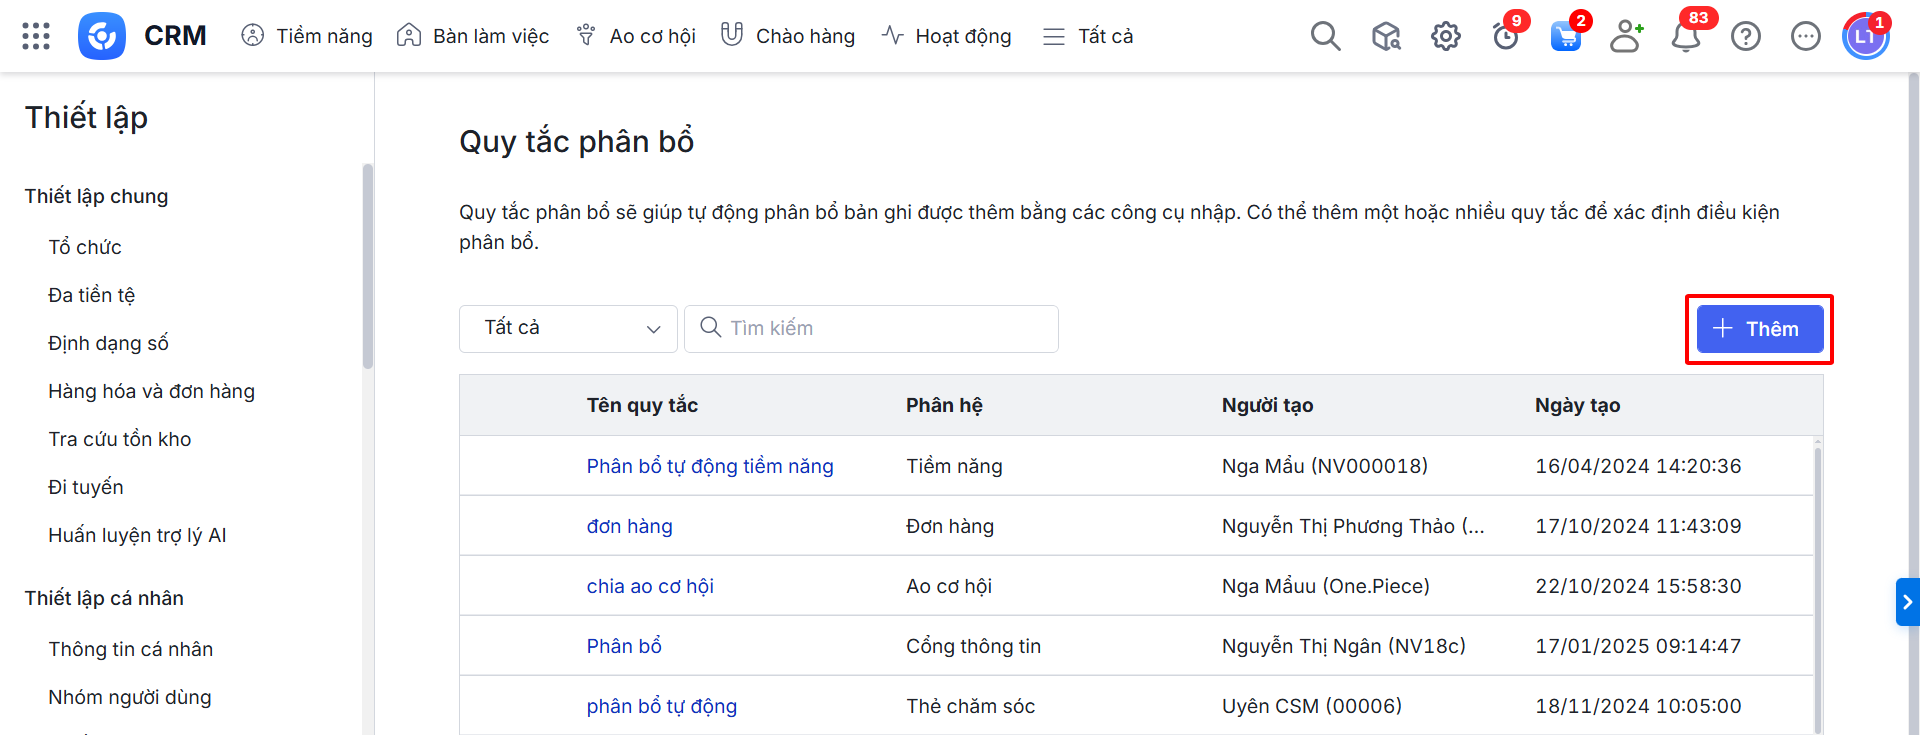Open reminders clock icon with badge 9

pos(1505,37)
